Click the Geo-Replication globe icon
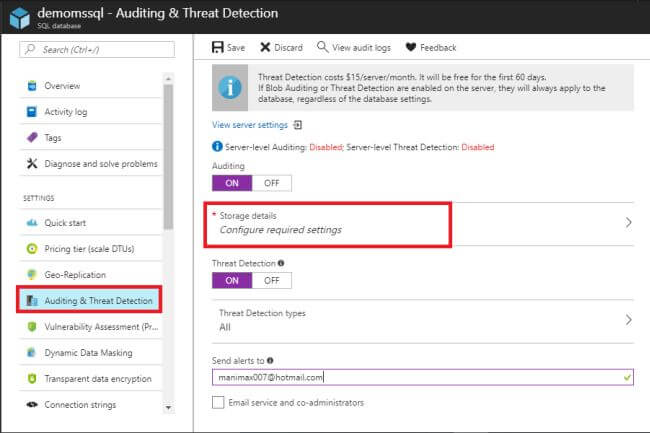The image size is (650, 433). click(32, 274)
